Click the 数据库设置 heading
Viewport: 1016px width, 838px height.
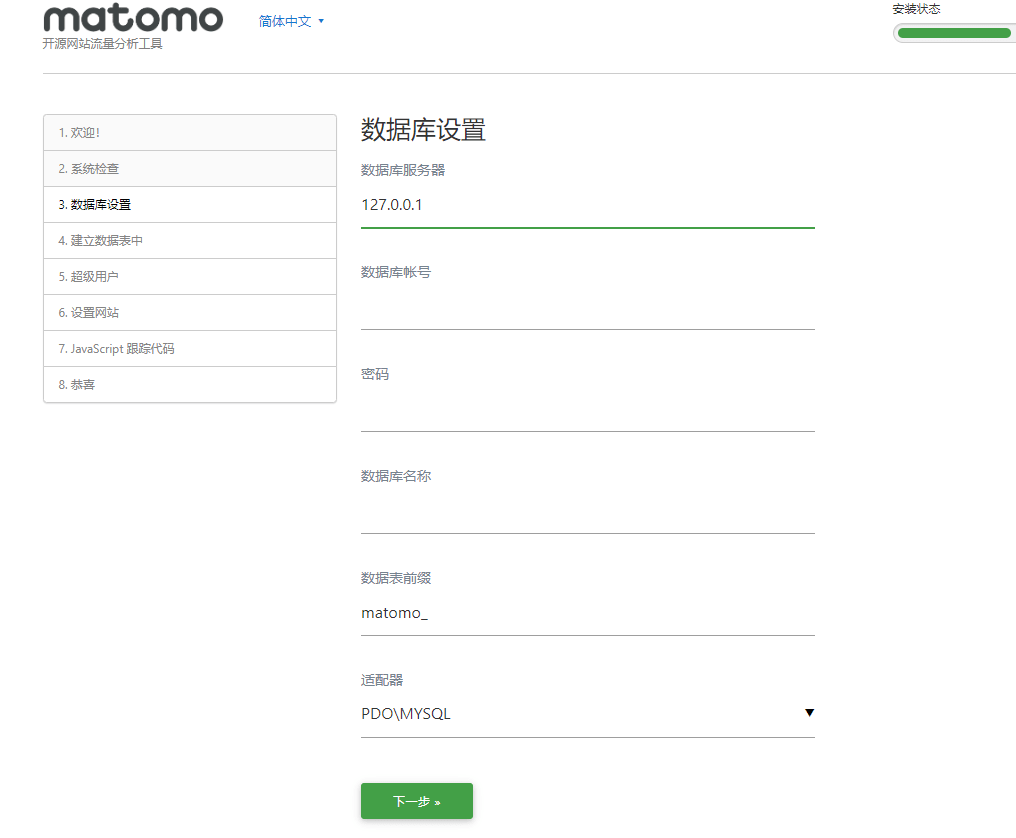pos(423,130)
